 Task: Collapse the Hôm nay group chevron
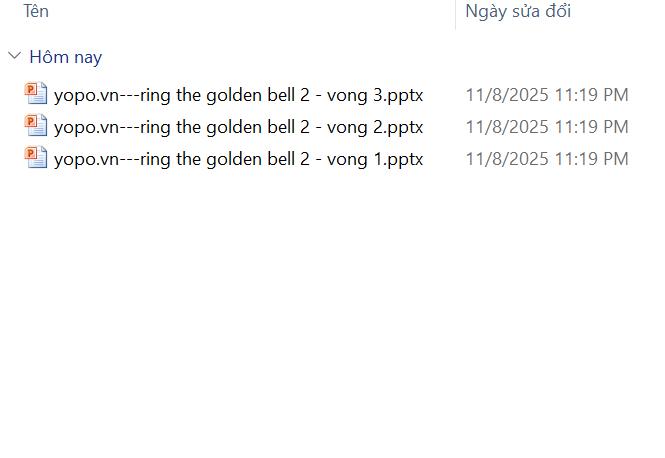[14, 57]
